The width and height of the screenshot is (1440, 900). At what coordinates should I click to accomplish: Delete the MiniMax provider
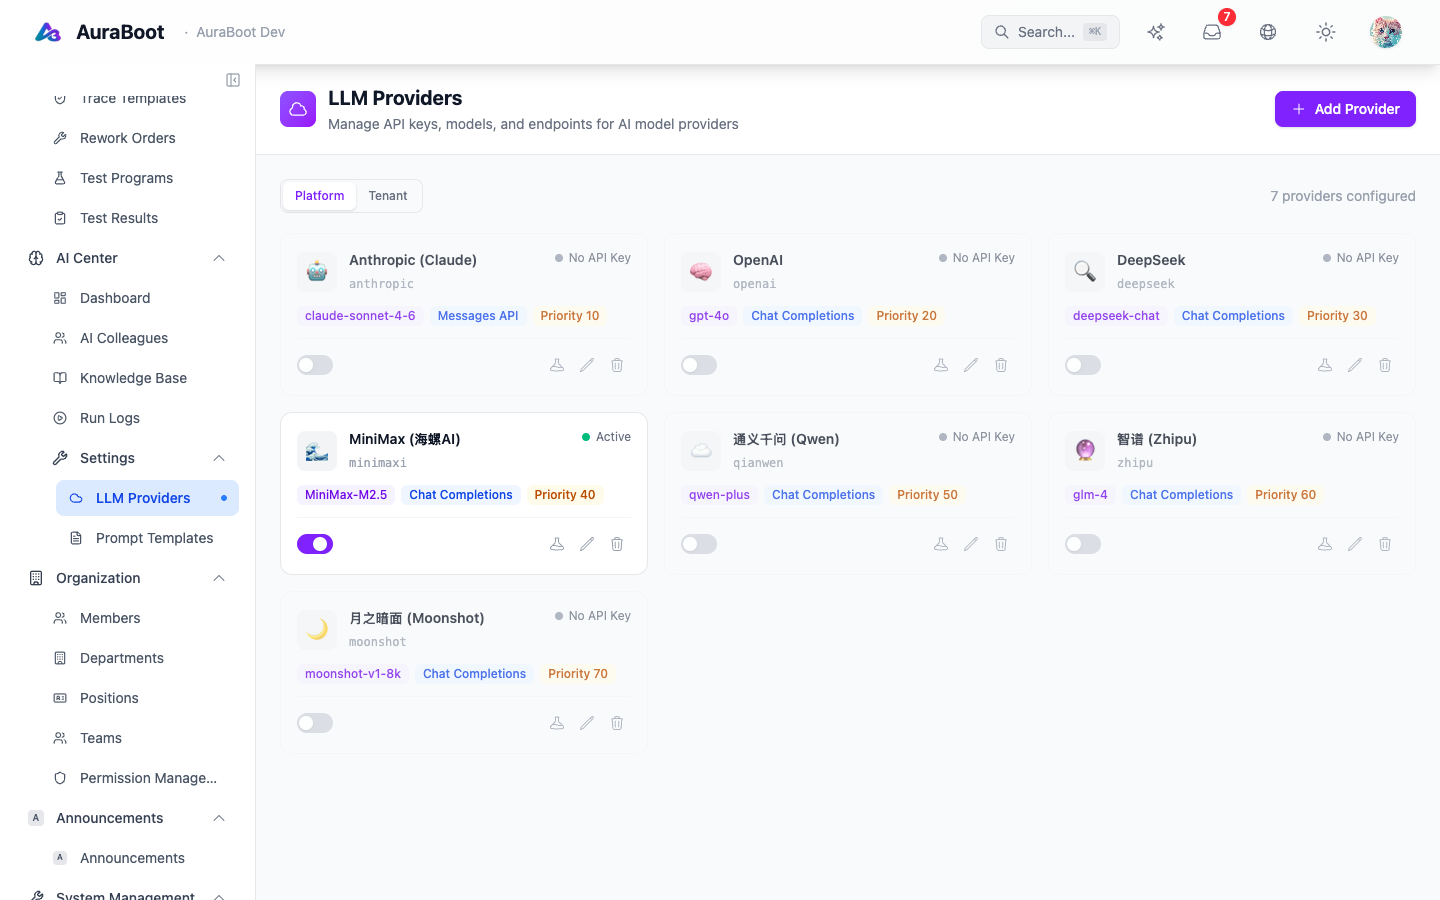[x=617, y=544]
